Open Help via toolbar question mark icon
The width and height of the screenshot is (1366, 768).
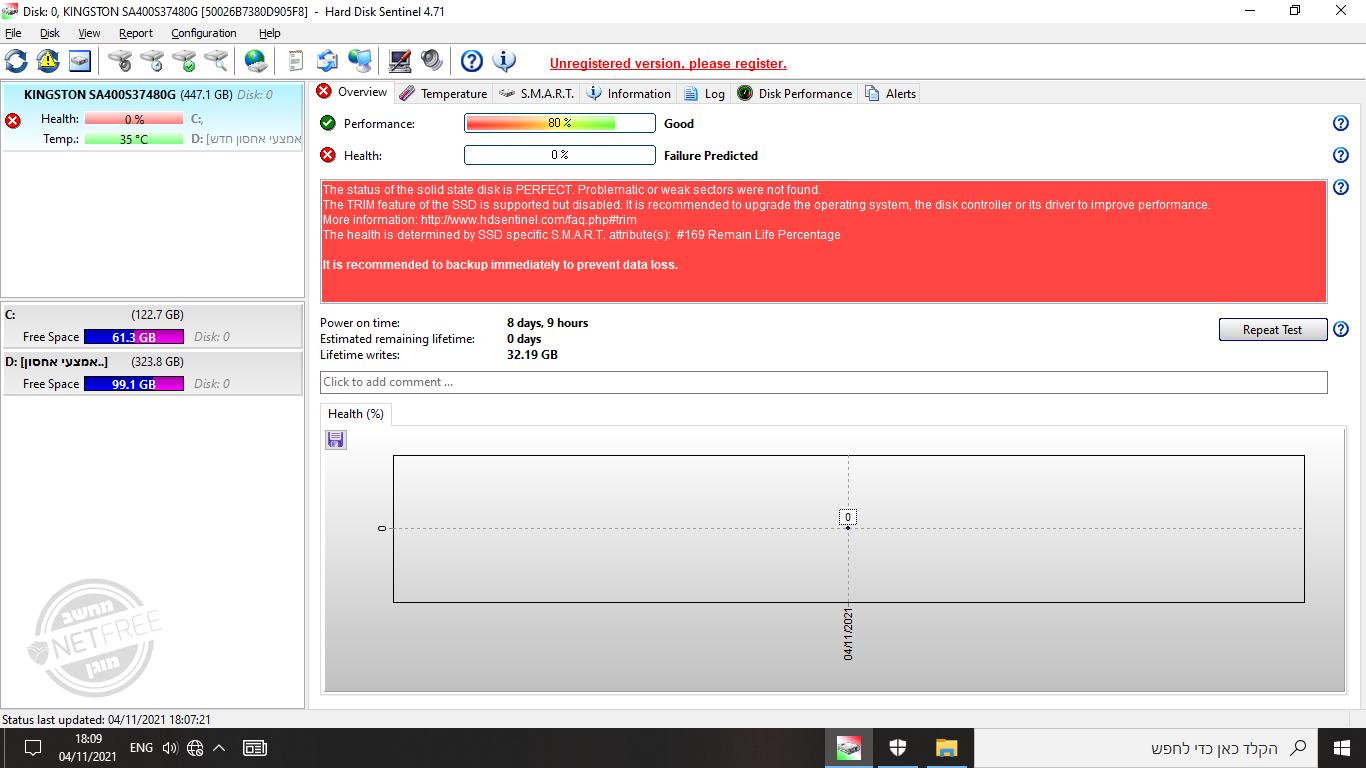pyautogui.click(x=472, y=61)
